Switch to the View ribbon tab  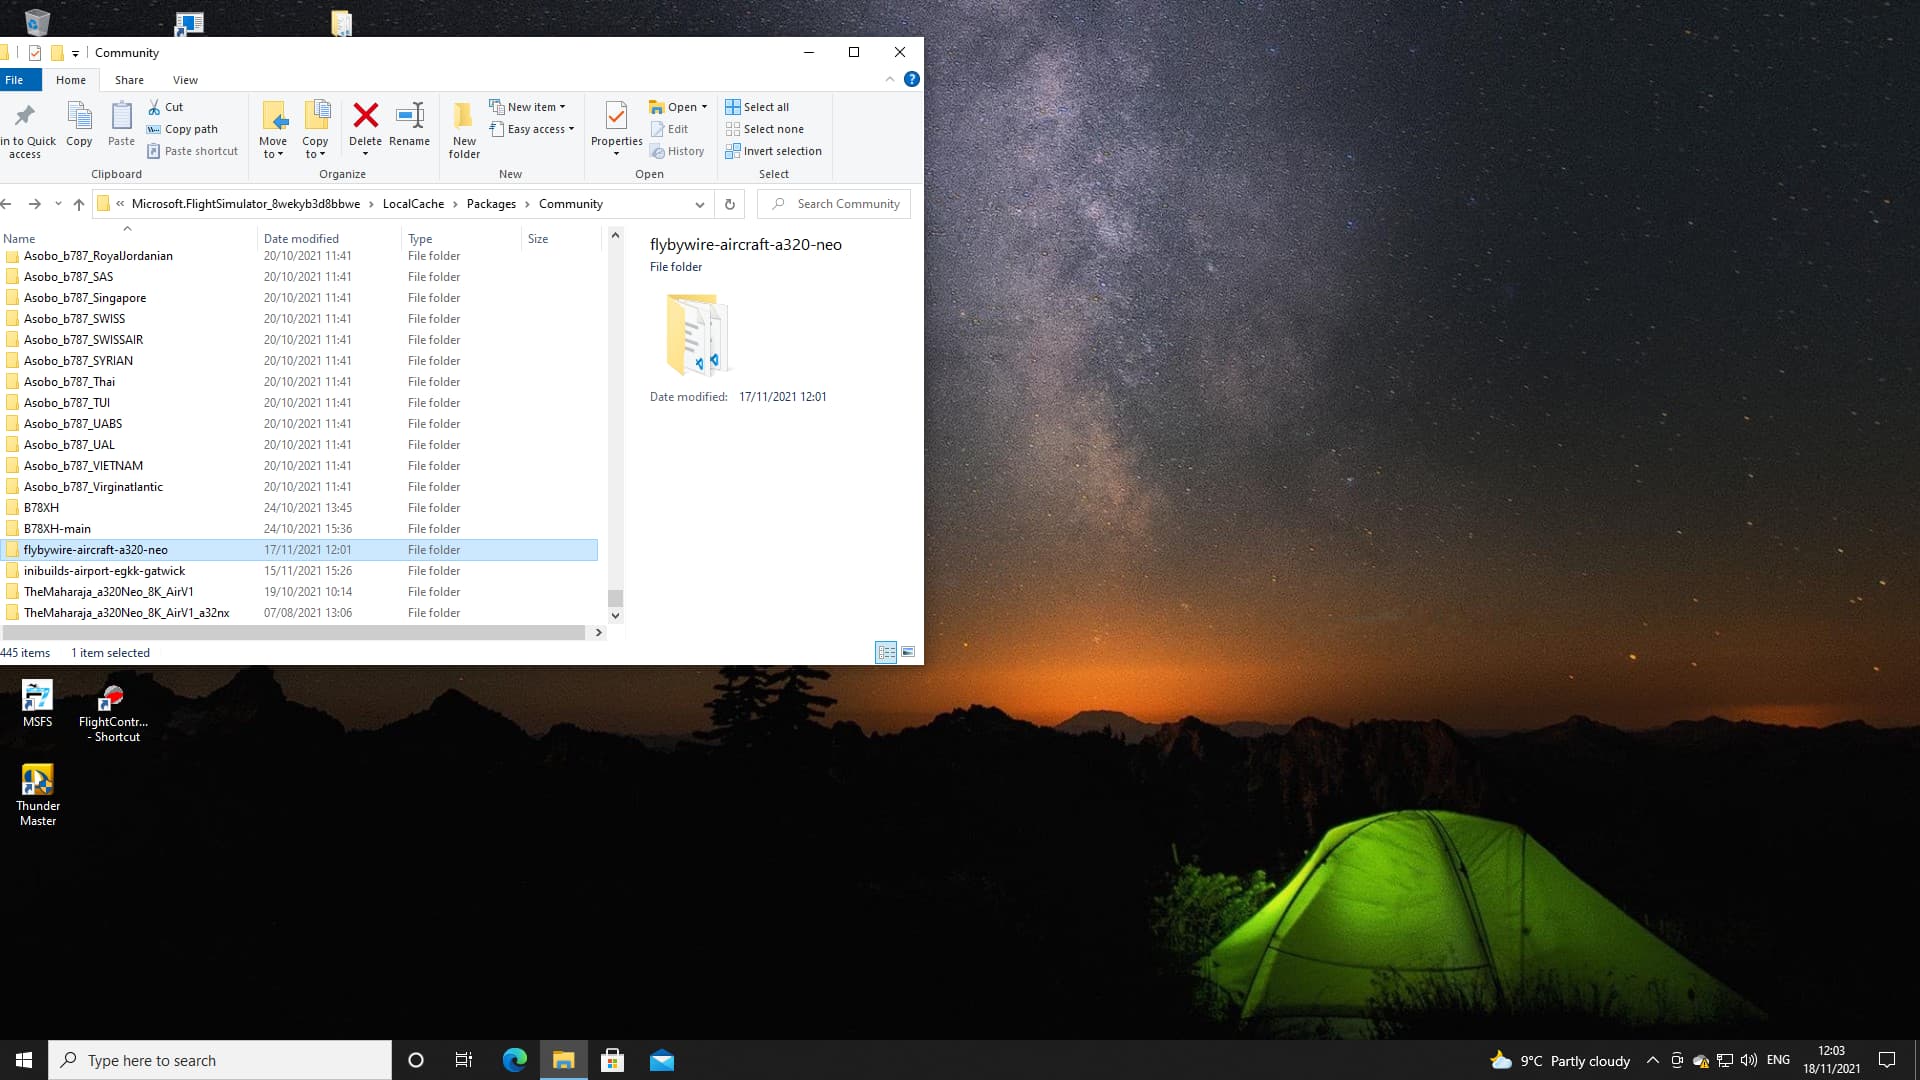click(x=185, y=80)
